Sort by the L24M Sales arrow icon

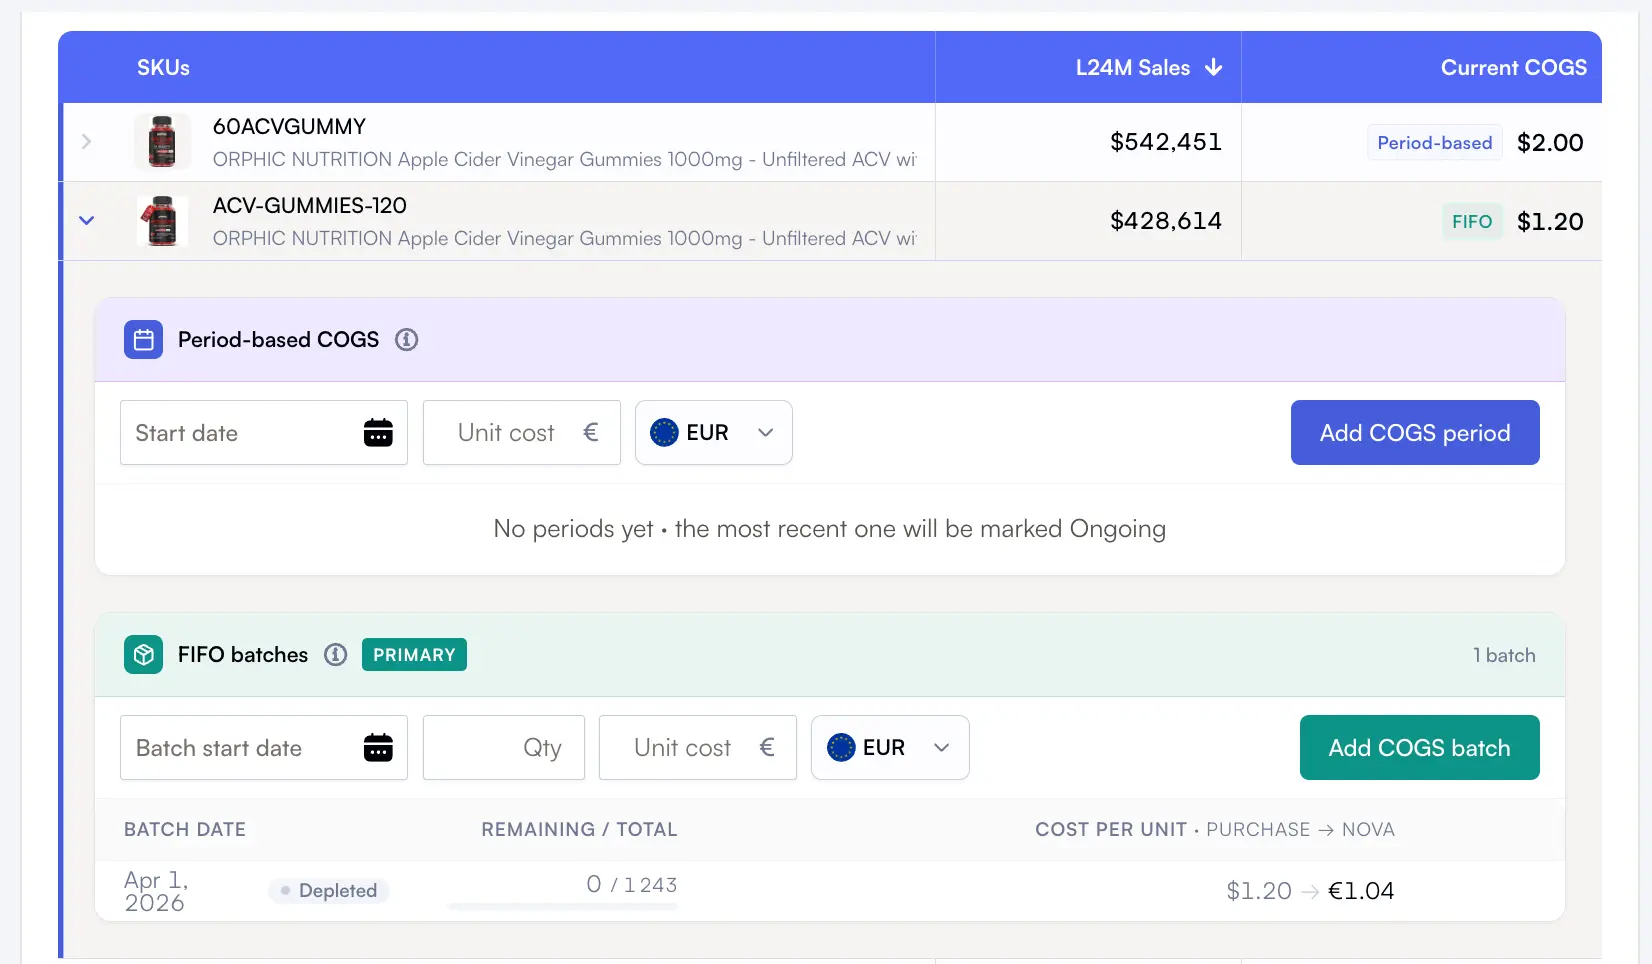coord(1214,67)
